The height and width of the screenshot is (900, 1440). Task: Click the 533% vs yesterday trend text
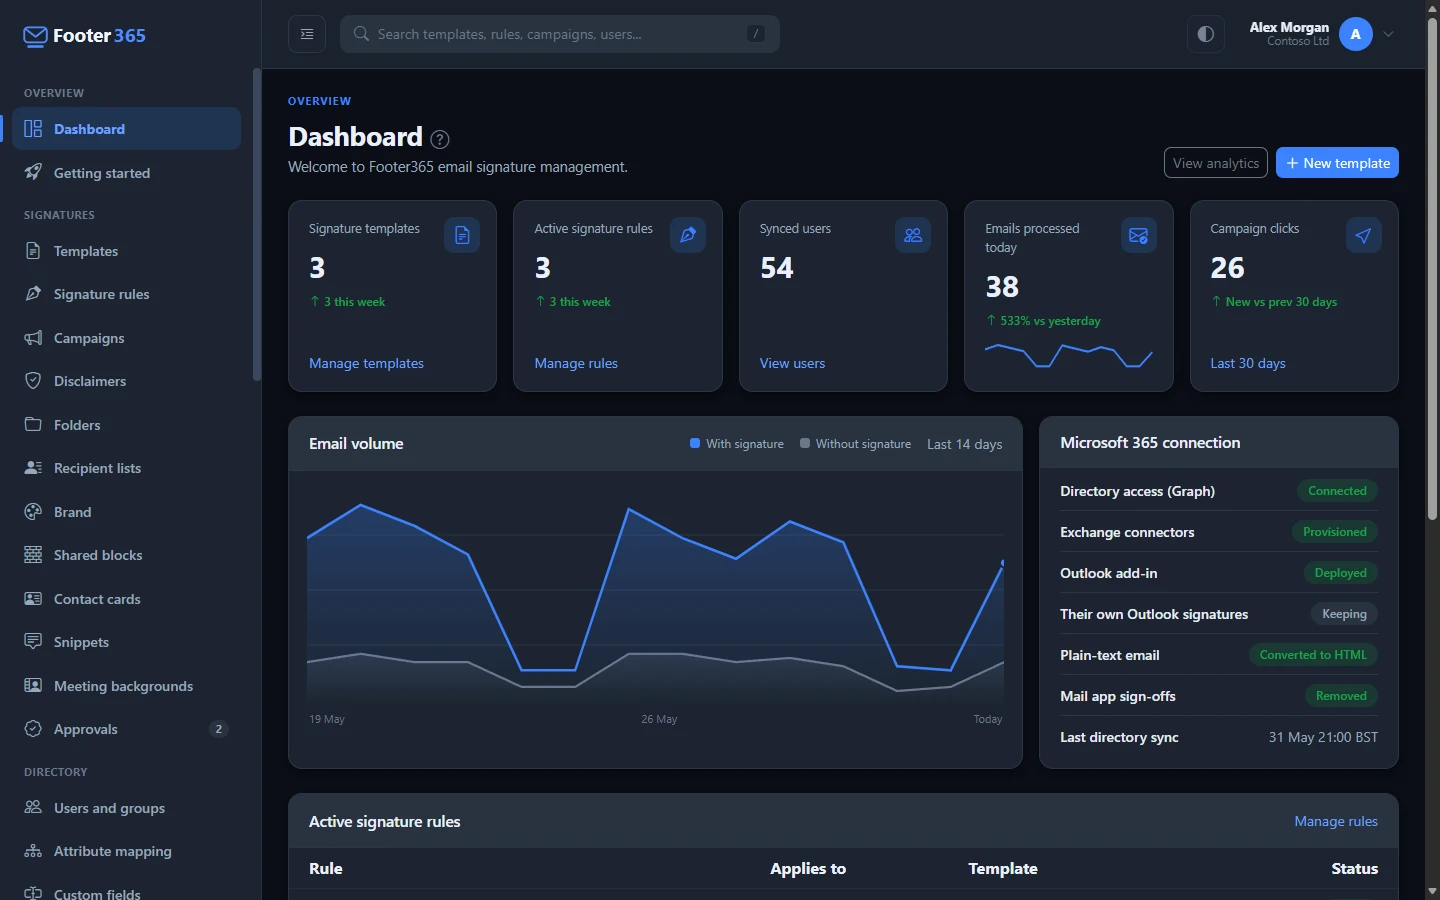pyautogui.click(x=1043, y=321)
